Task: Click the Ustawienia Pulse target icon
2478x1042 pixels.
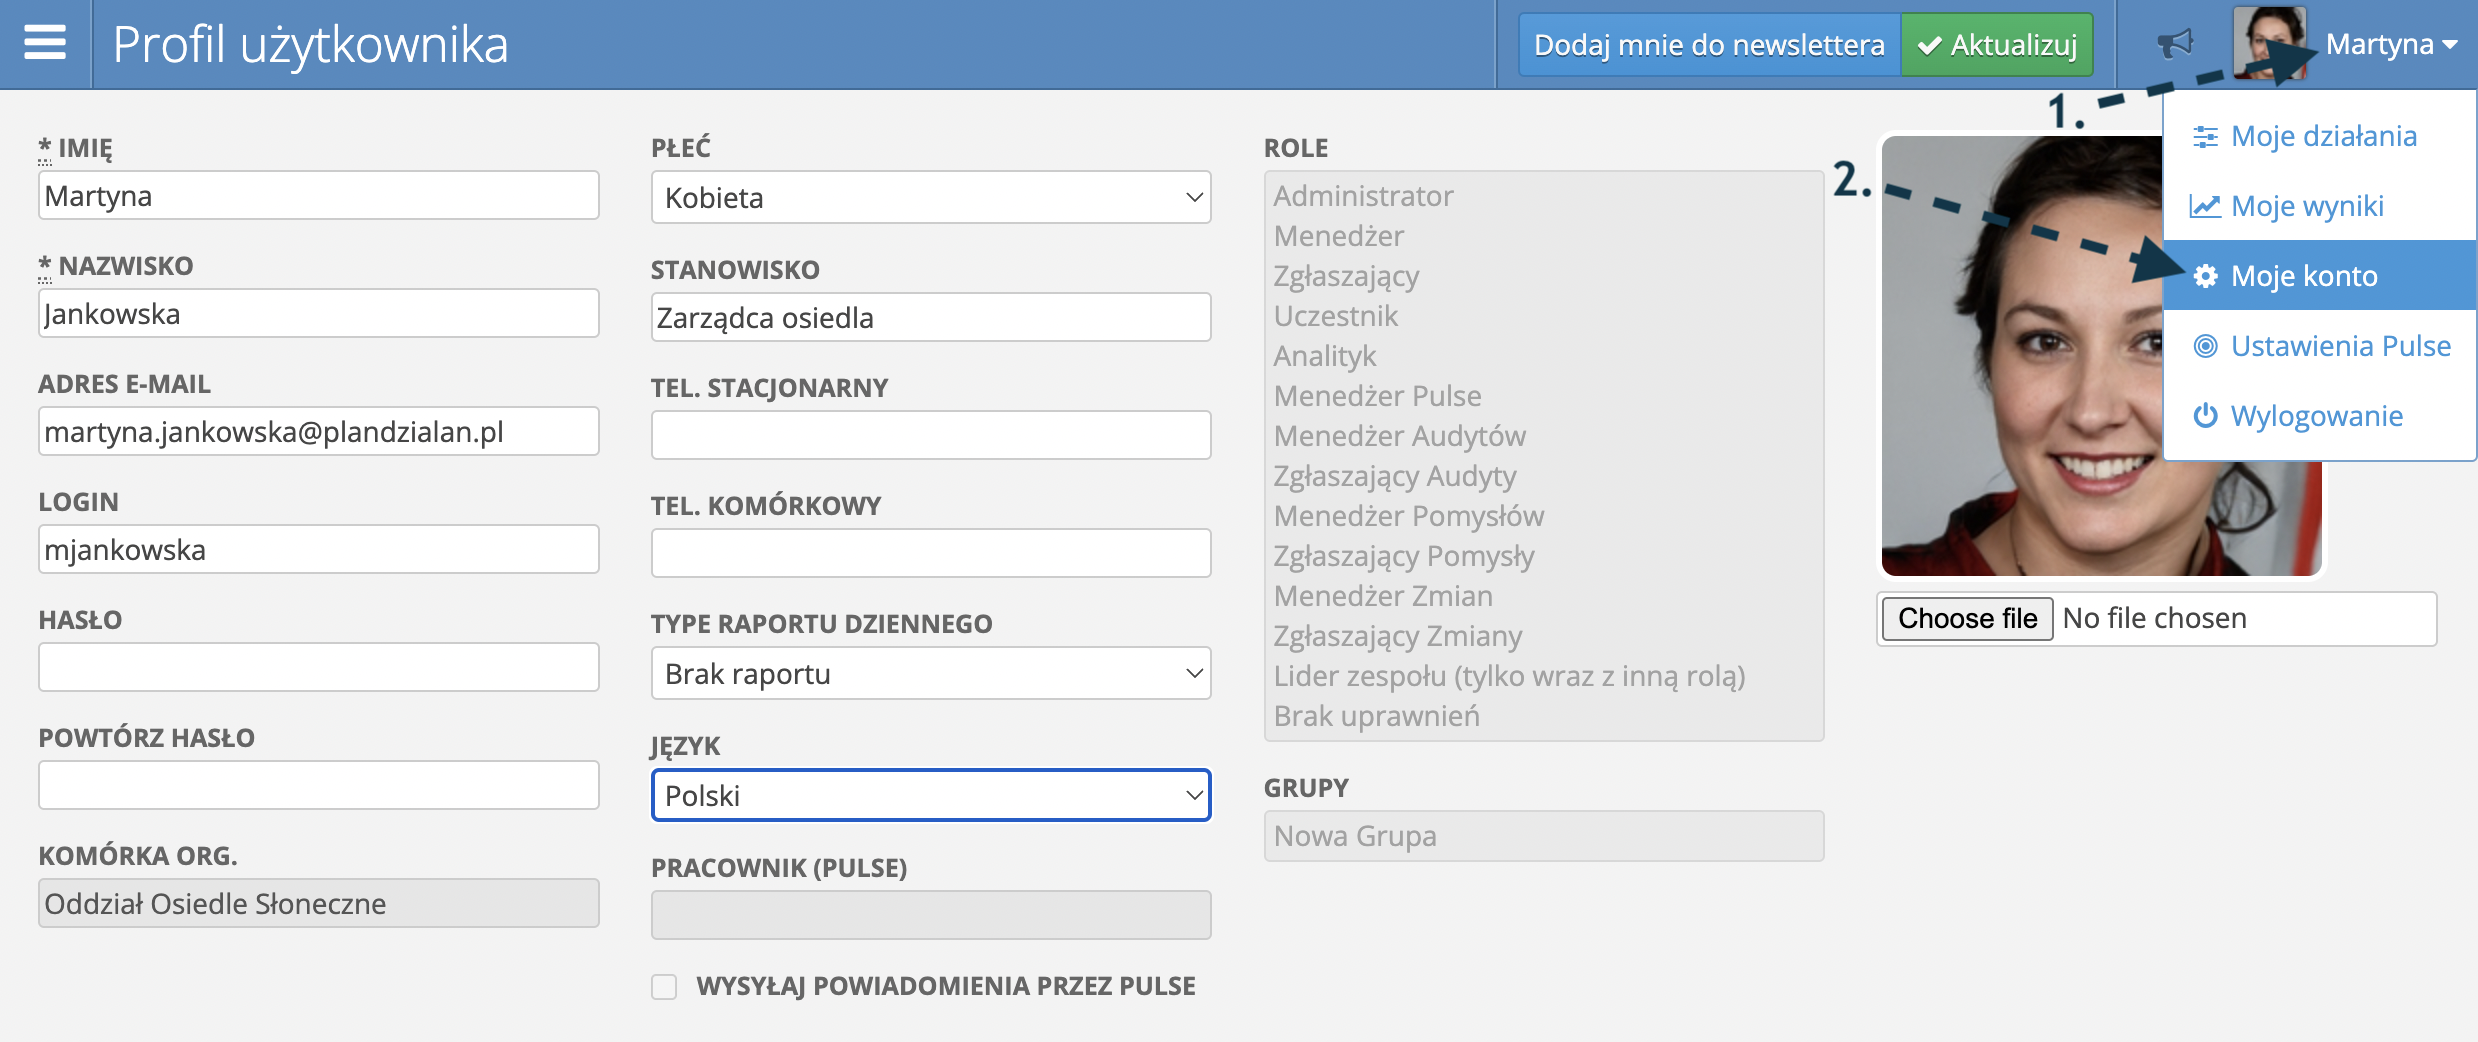Action: [2205, 346]
